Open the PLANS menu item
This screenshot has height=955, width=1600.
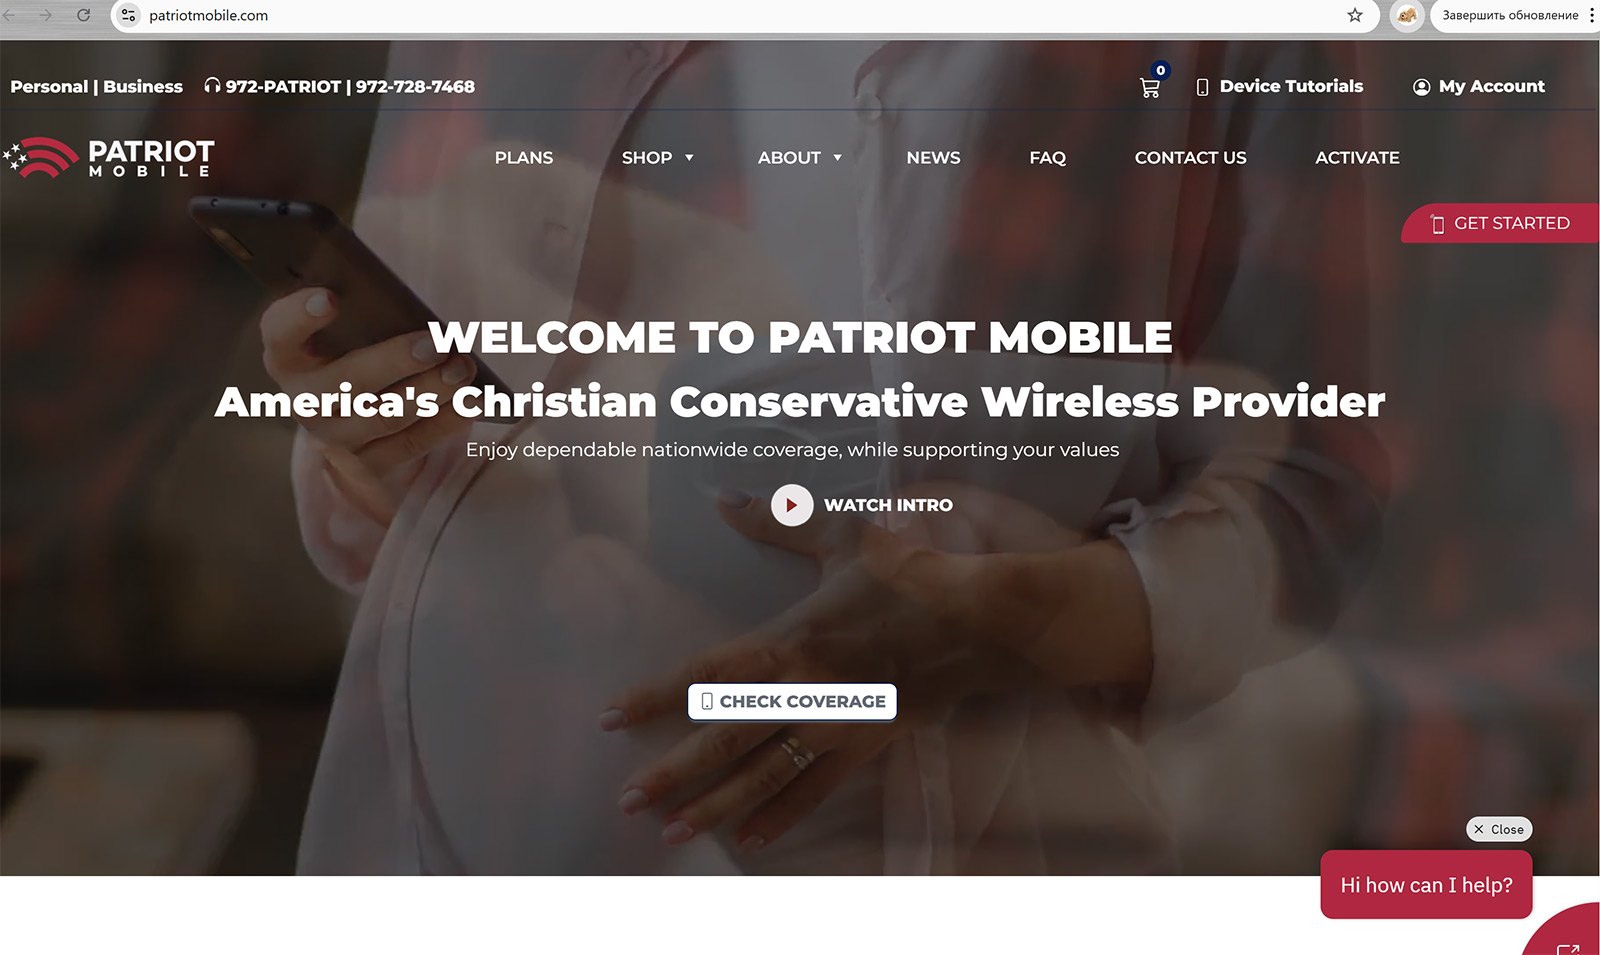pos(524,158)
